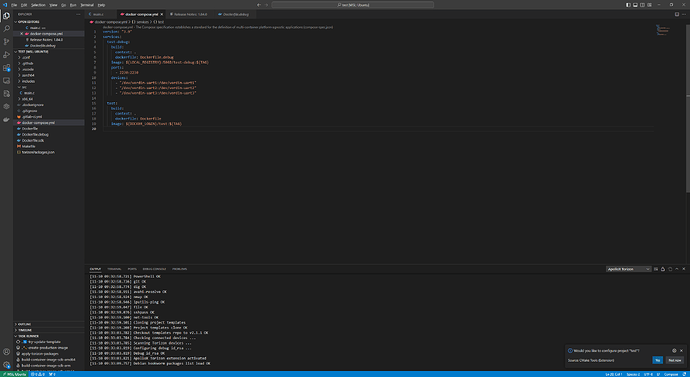Open the Terminal menu
690x377 pixels.
tap(87, 5)
